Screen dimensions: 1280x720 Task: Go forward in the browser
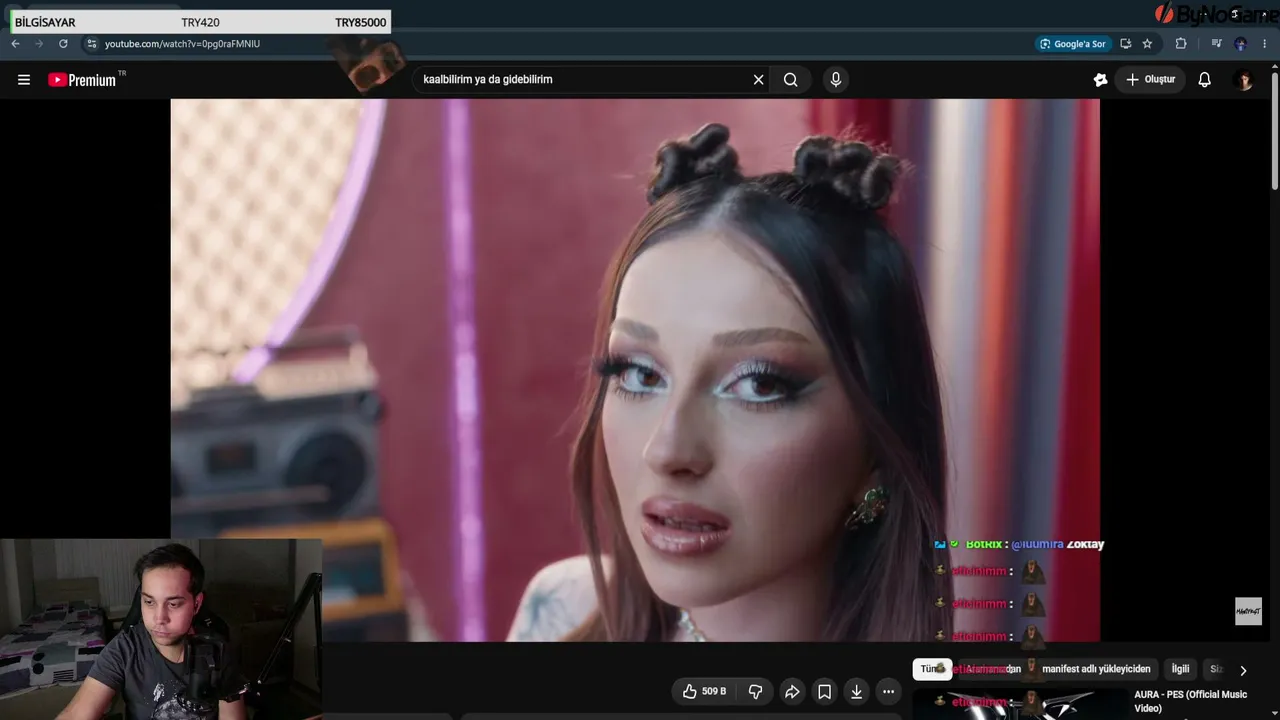pos(39,44)
